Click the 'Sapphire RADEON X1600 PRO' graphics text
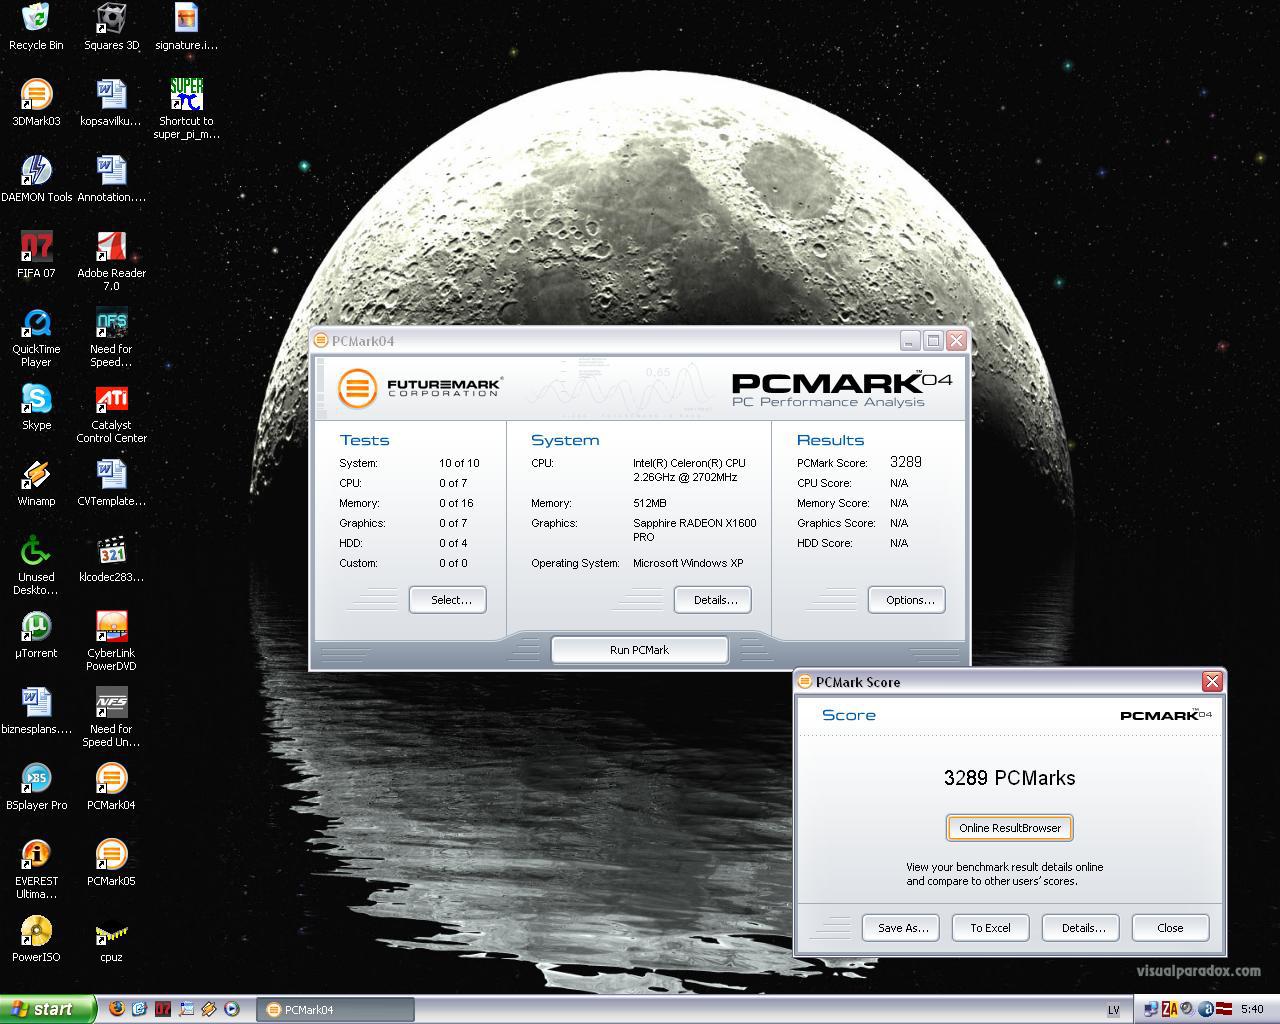 pyautogui.click(x=695, y=530)
